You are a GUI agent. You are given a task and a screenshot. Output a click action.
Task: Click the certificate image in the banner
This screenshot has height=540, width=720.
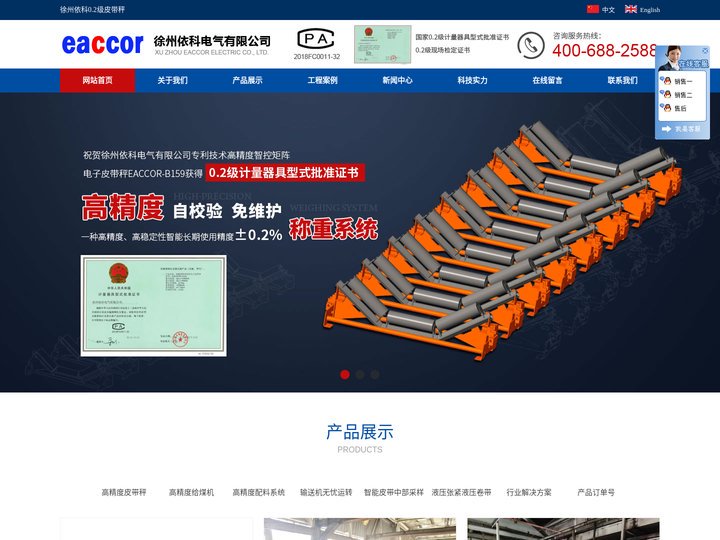[153, 306]
